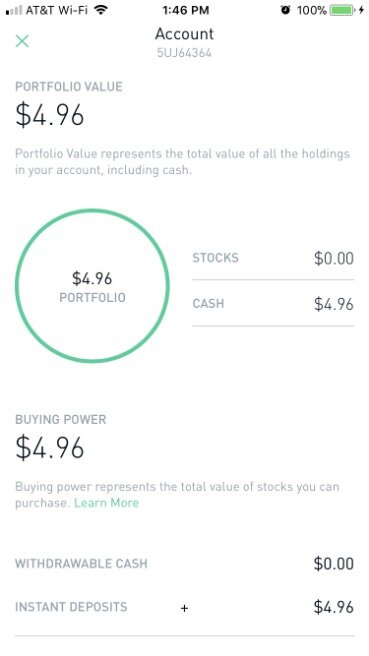Tap the Instant Deposits row label
This screenshot has height=656, width=369.
(x=71, y=607)
